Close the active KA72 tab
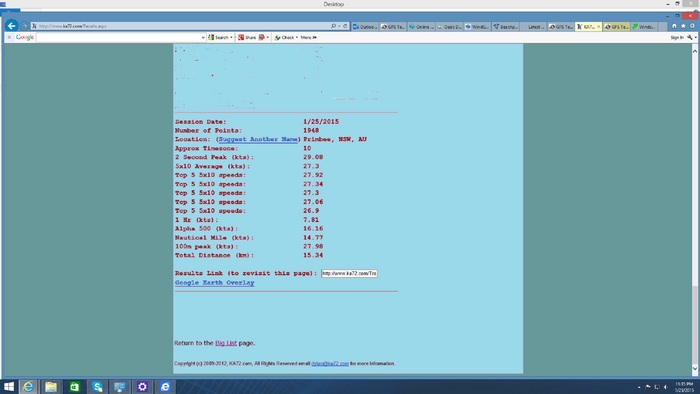 click(599, 27)
